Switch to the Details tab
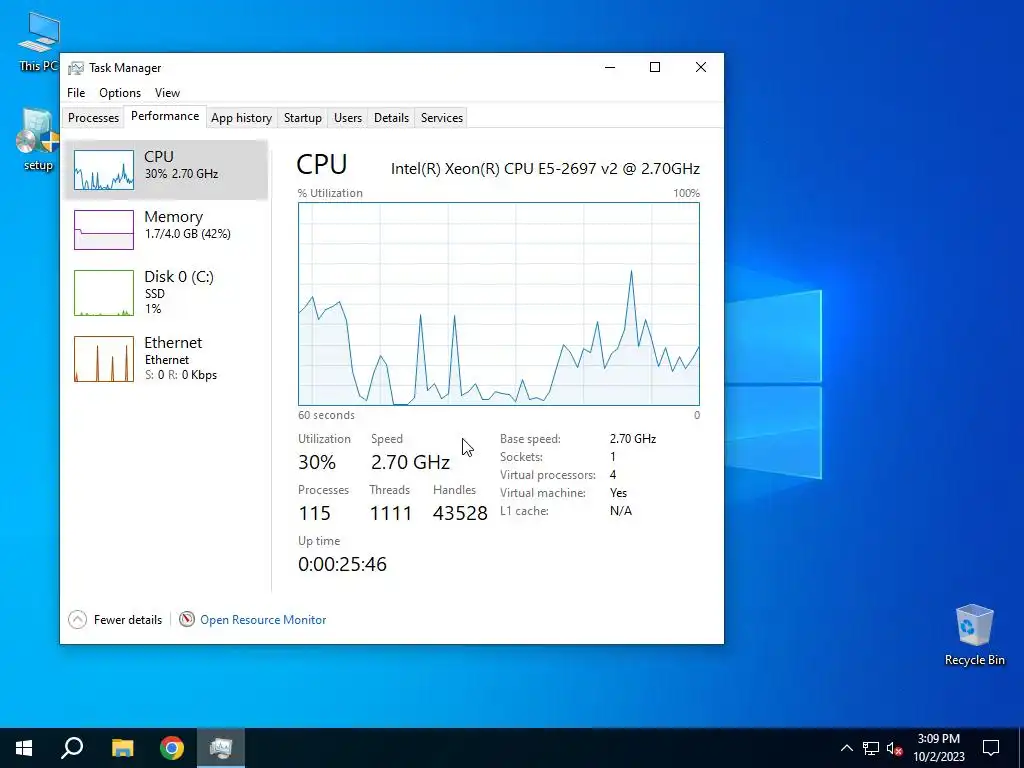The width and height of the screenshot is (1024, 768). pyautogui.click(x=391, y=118)
